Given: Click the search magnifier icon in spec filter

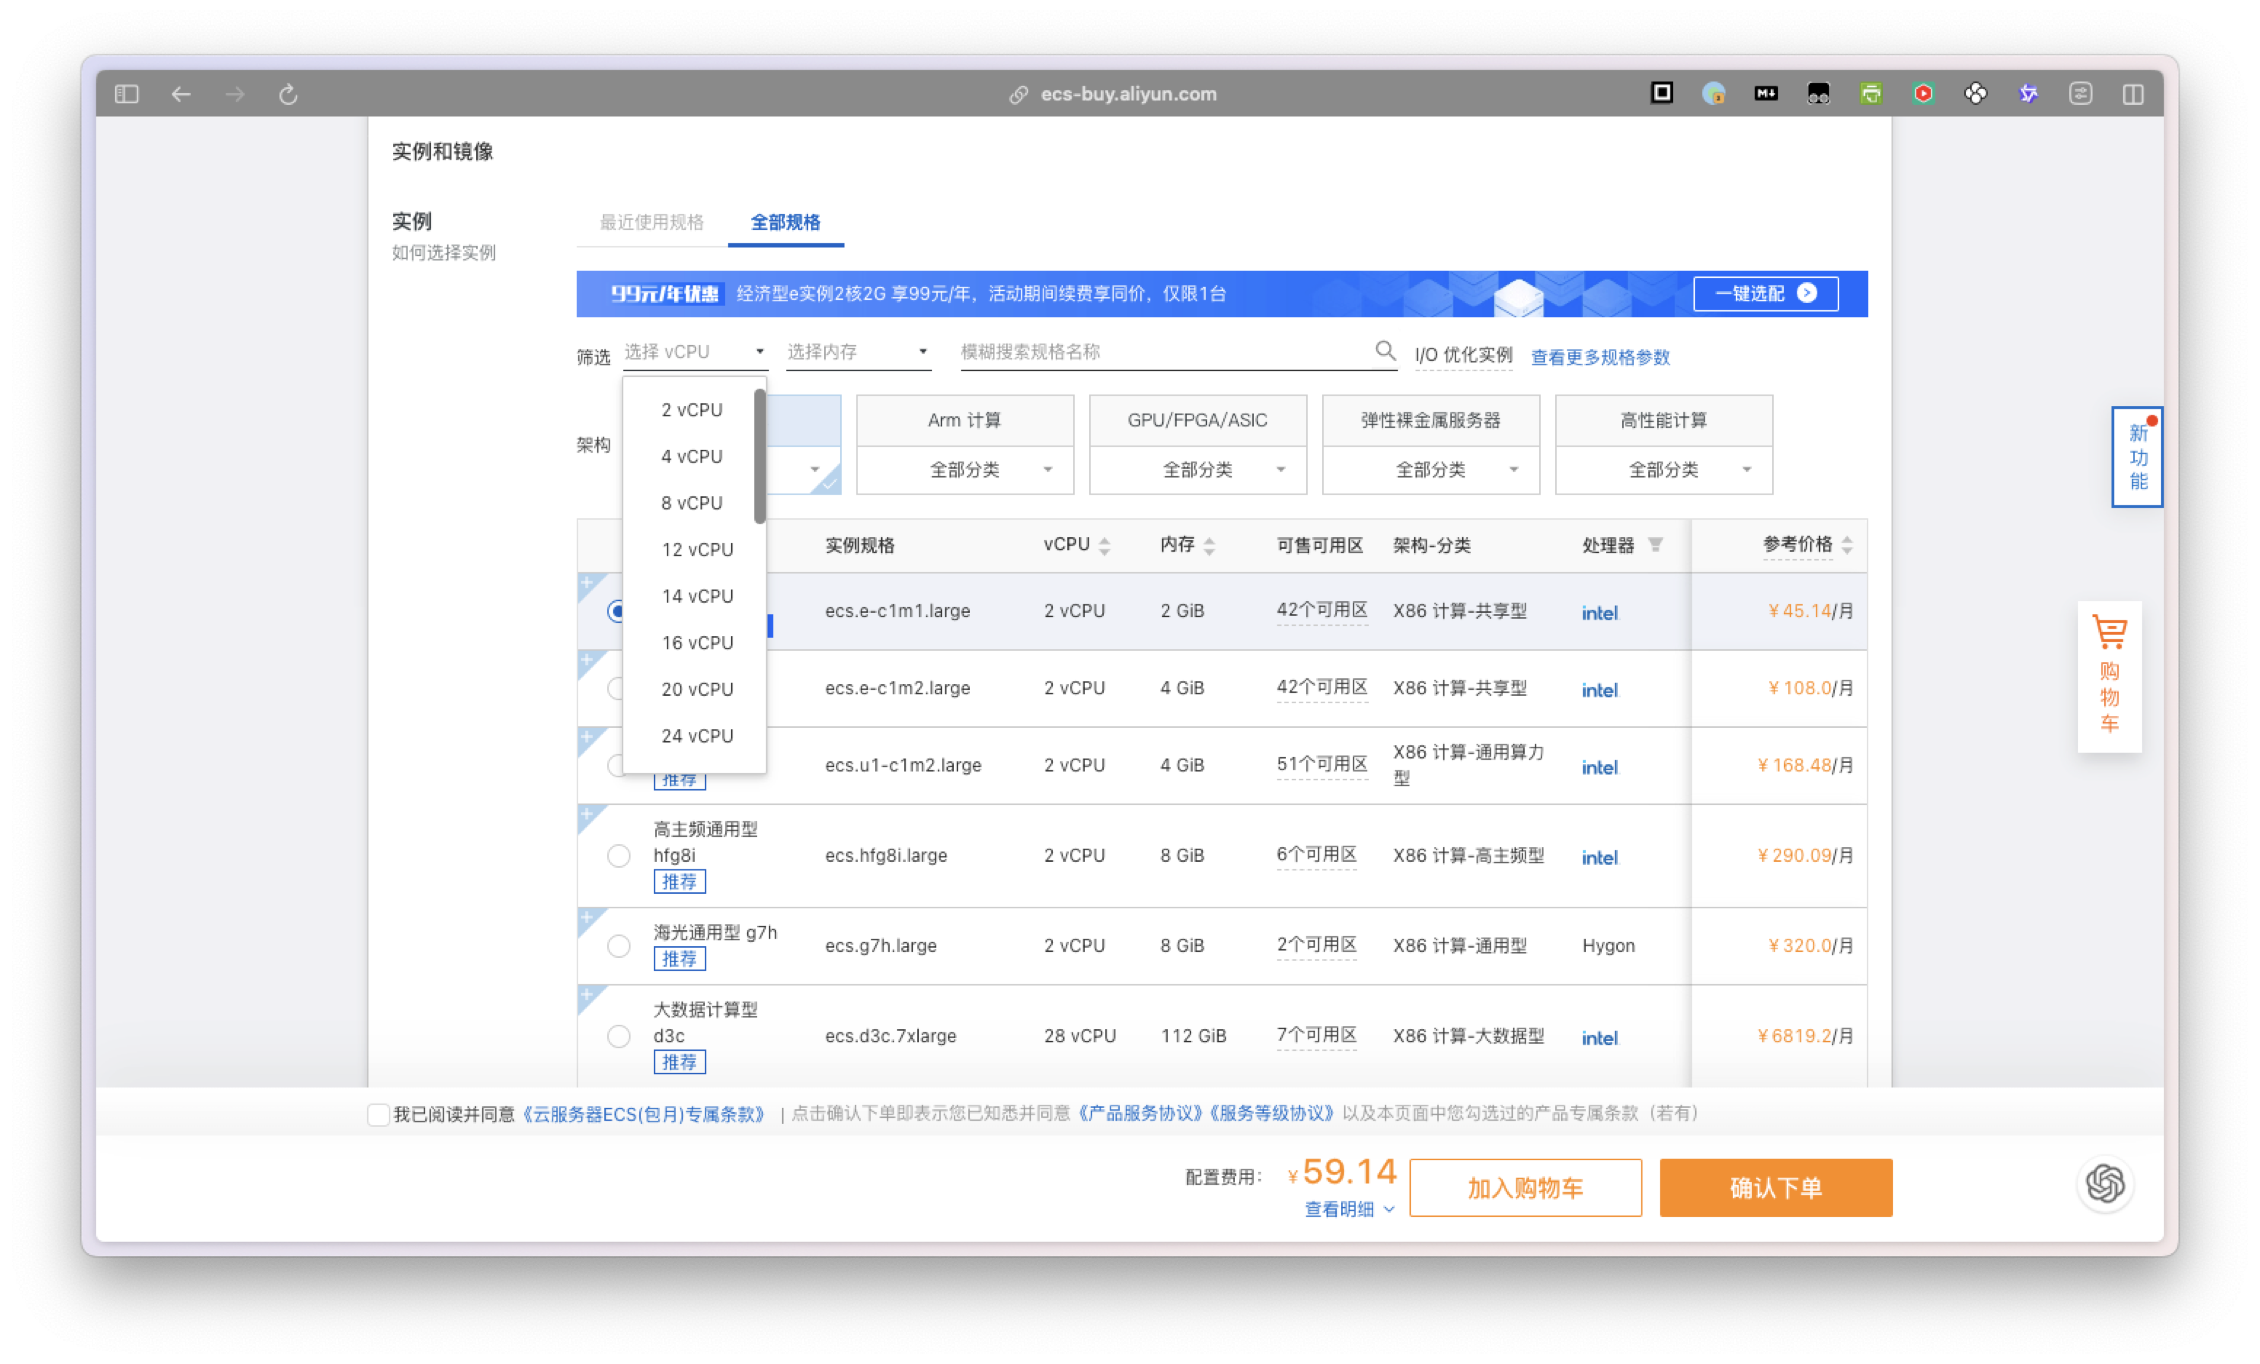Looking at the screenshot, I should 1384,350.
